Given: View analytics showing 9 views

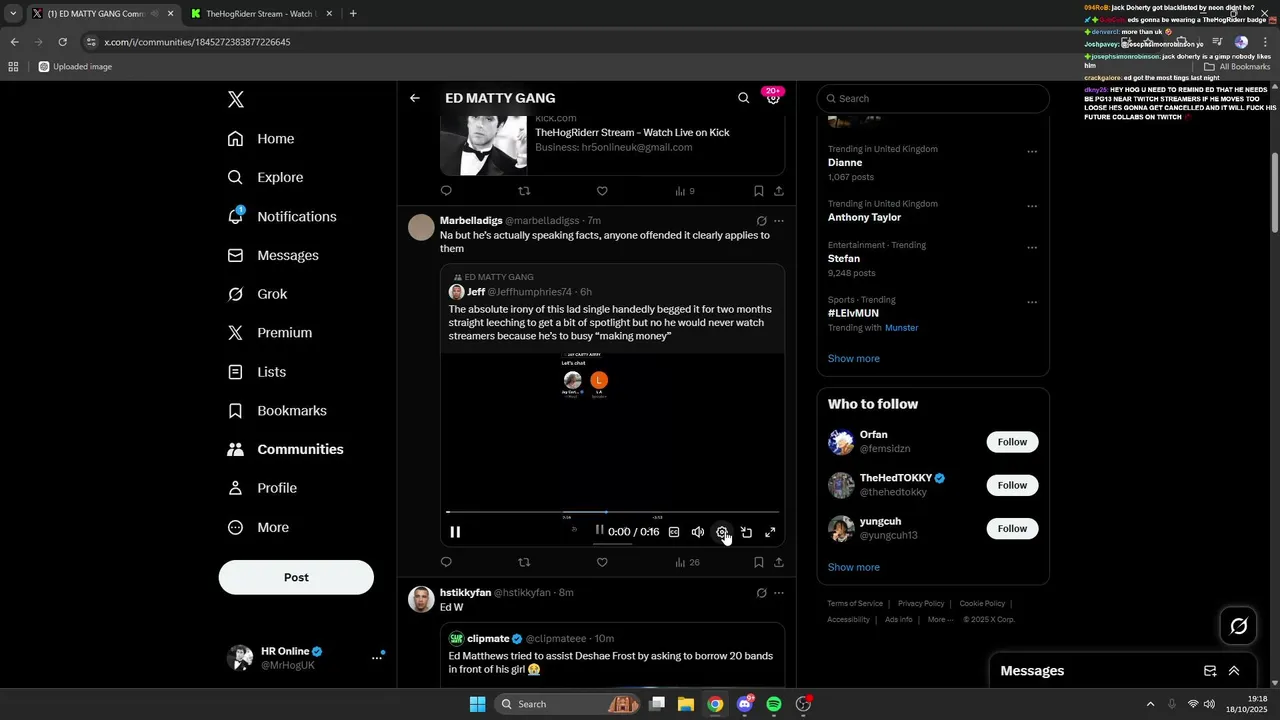Looking at the screenshot, I should coord(685,191).
